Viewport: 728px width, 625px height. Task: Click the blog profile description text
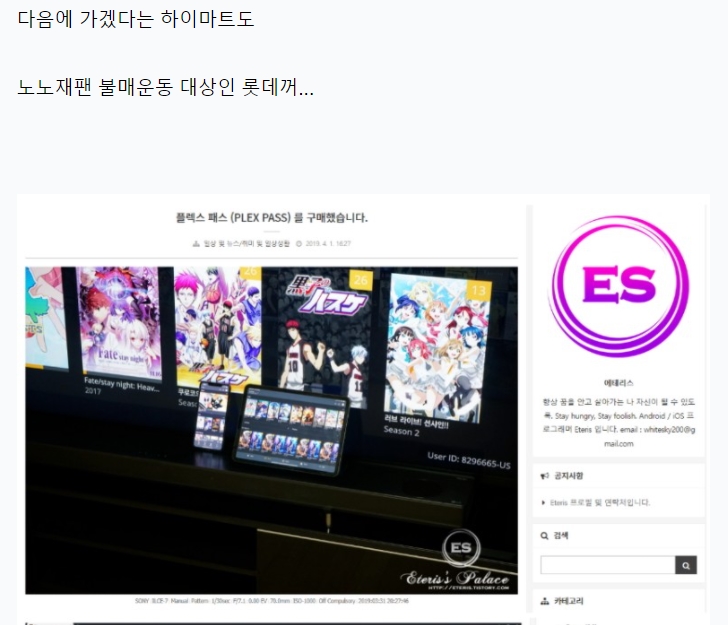618,423
